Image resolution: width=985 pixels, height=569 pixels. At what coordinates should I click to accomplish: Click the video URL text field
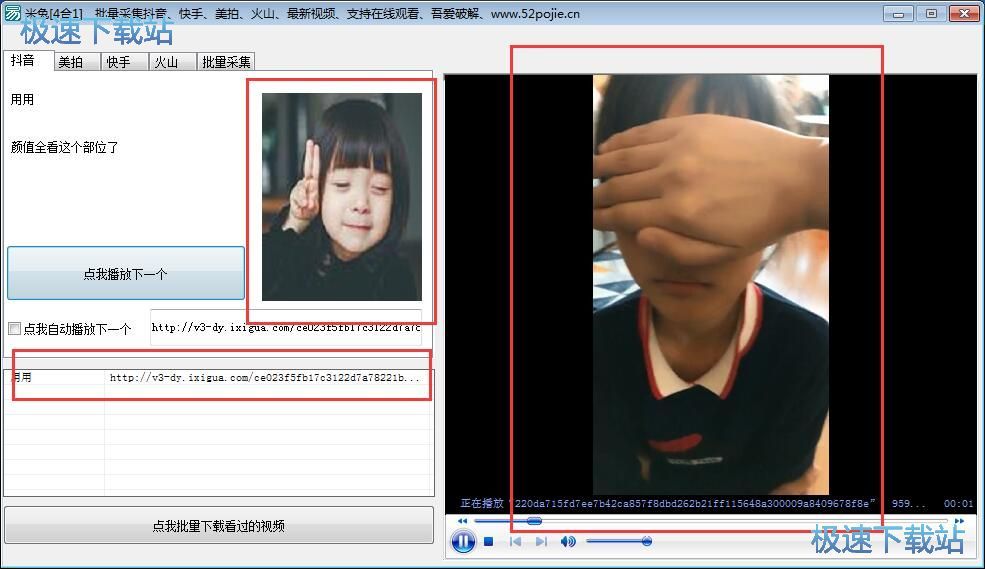point(285,328)
